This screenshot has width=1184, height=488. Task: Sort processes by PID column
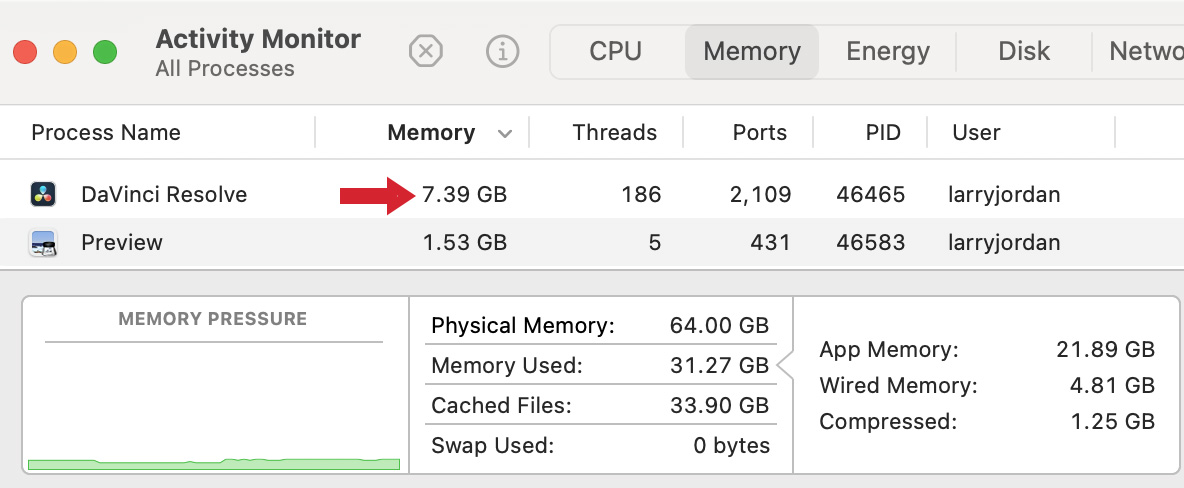point(883,132)
